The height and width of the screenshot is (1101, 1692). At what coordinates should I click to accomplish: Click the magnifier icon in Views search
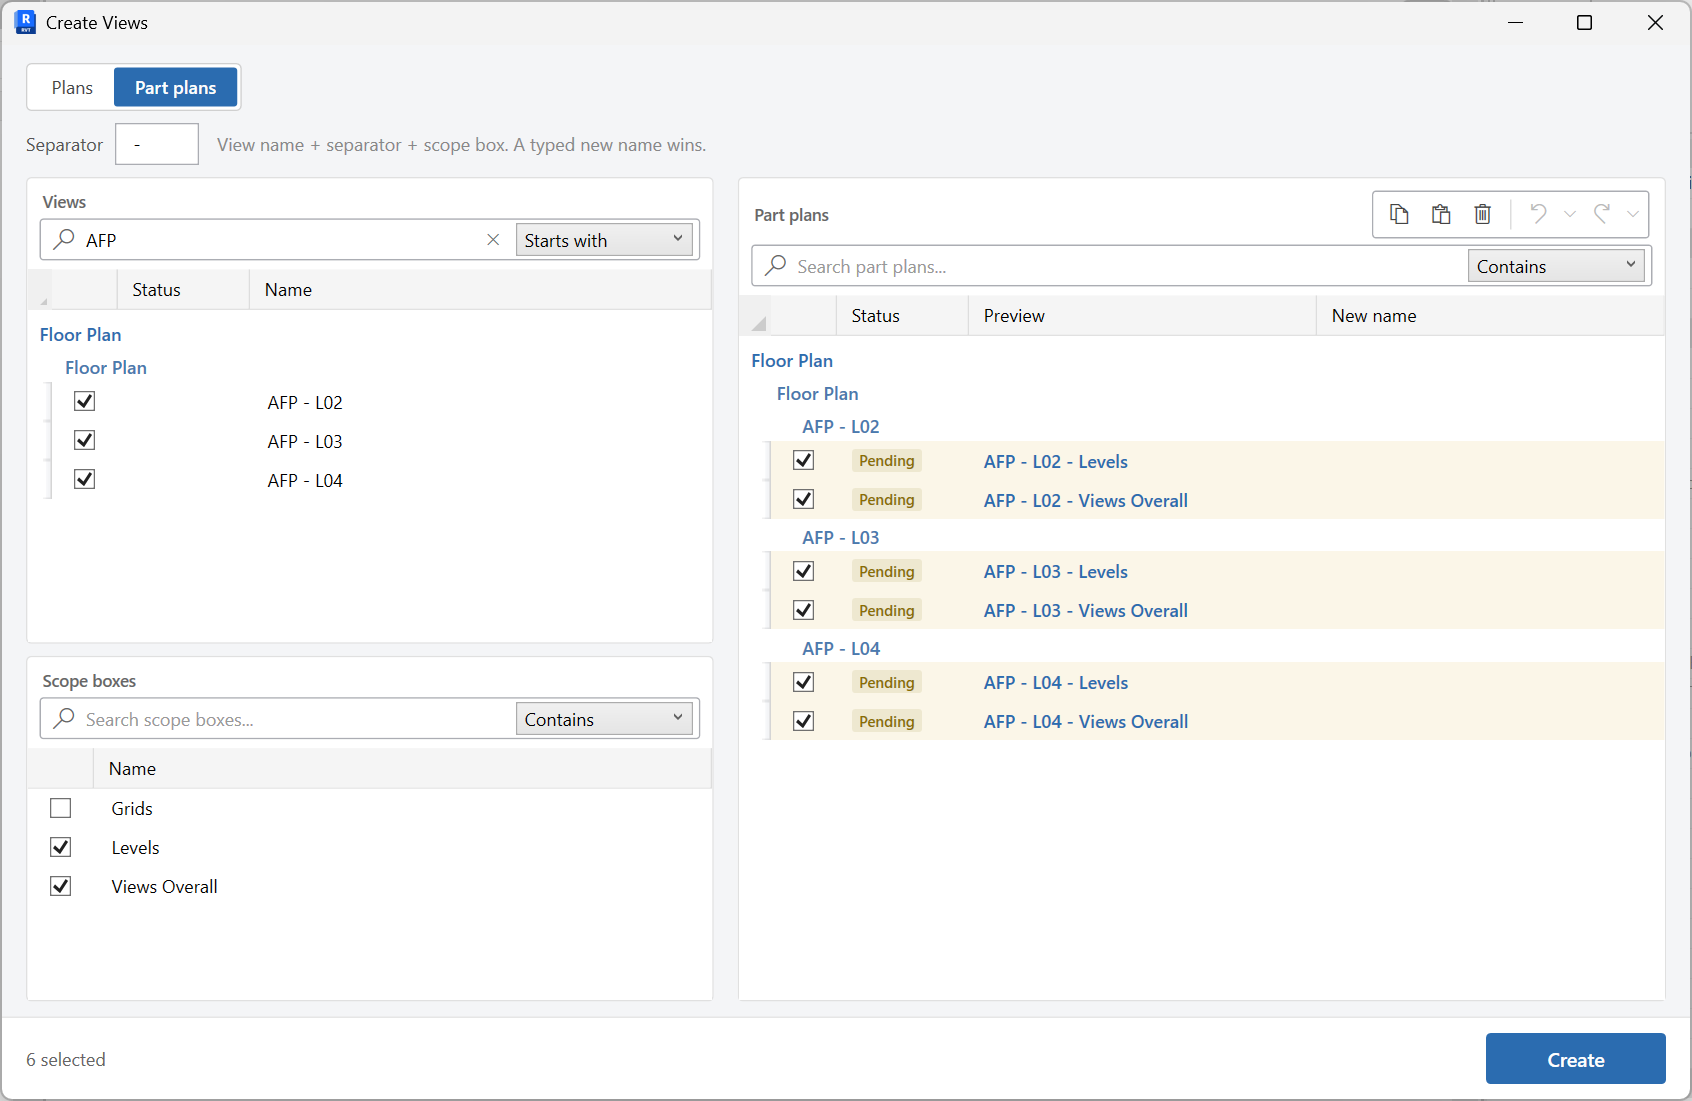pos(64,239)
